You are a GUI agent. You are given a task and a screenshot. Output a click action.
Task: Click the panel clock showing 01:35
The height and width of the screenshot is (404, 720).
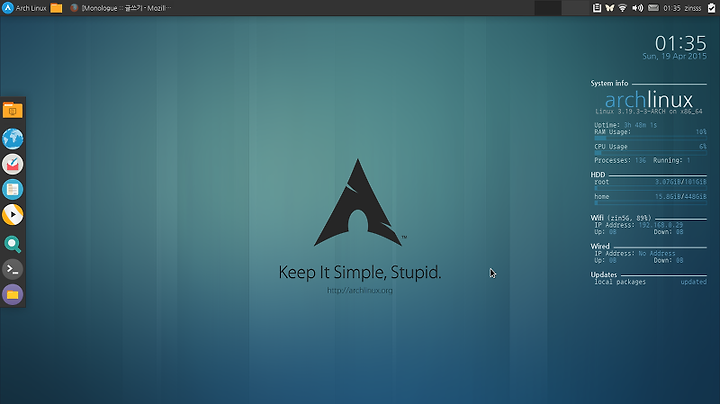[x=672, y=8]
